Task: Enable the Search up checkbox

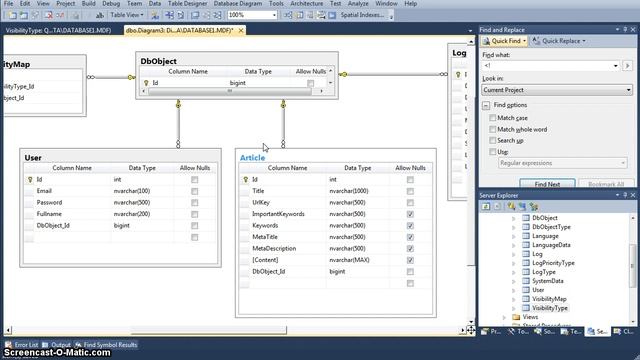Action: (x=493, y=140)
